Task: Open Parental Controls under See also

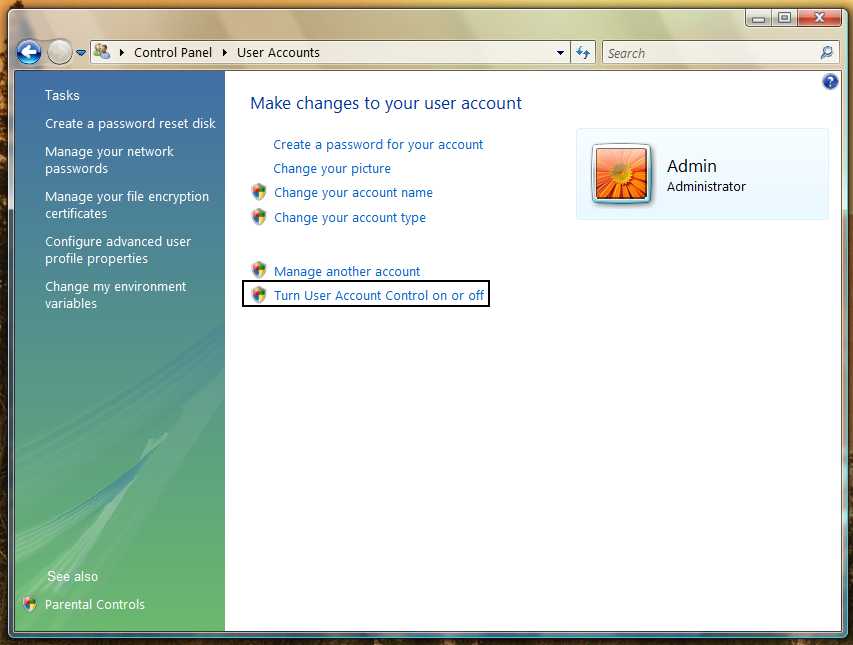Action: click(95, 604)
